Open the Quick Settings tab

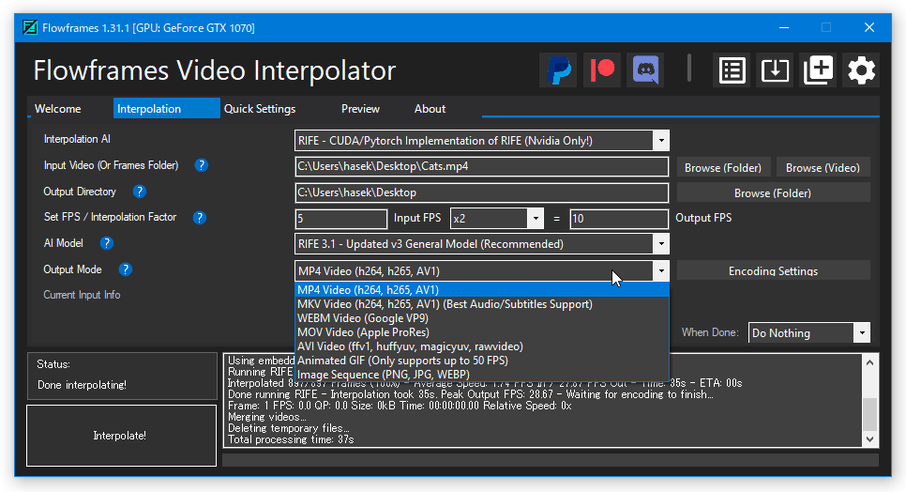coord(259,109)
